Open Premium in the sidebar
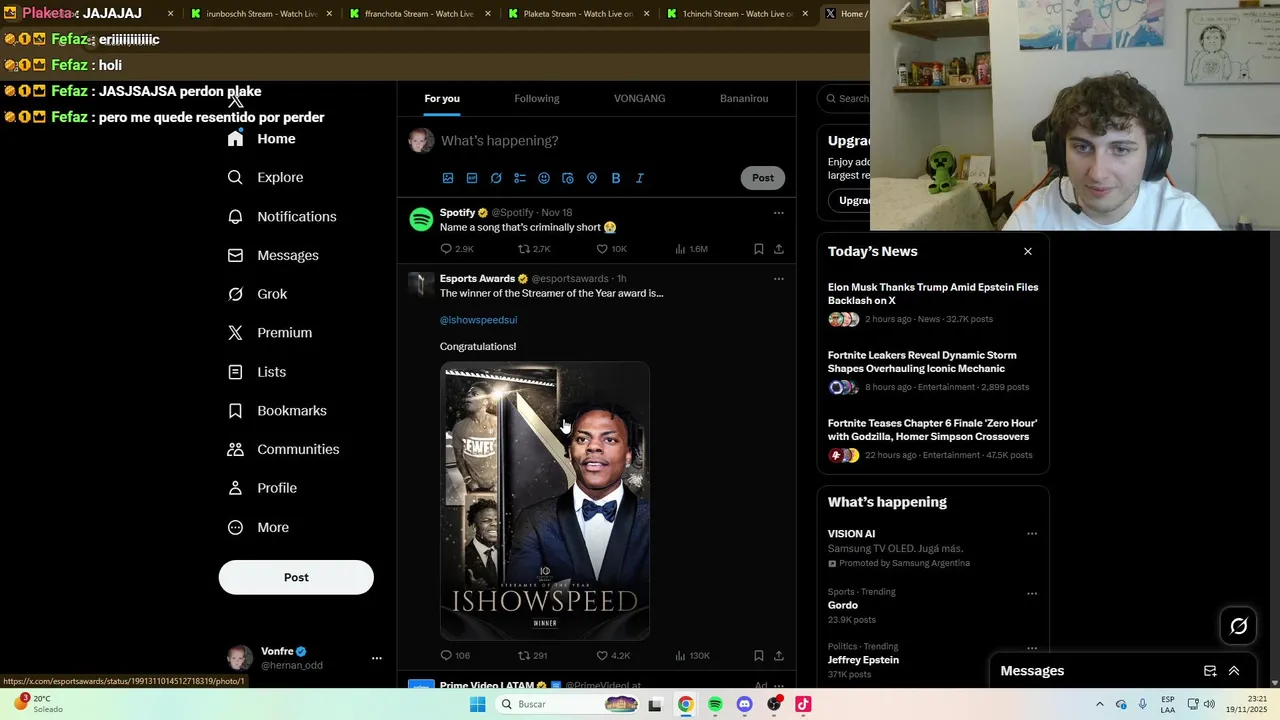The height and width of the screenshot is (720, 1280). pyautogui.click(x=271, y=333)
